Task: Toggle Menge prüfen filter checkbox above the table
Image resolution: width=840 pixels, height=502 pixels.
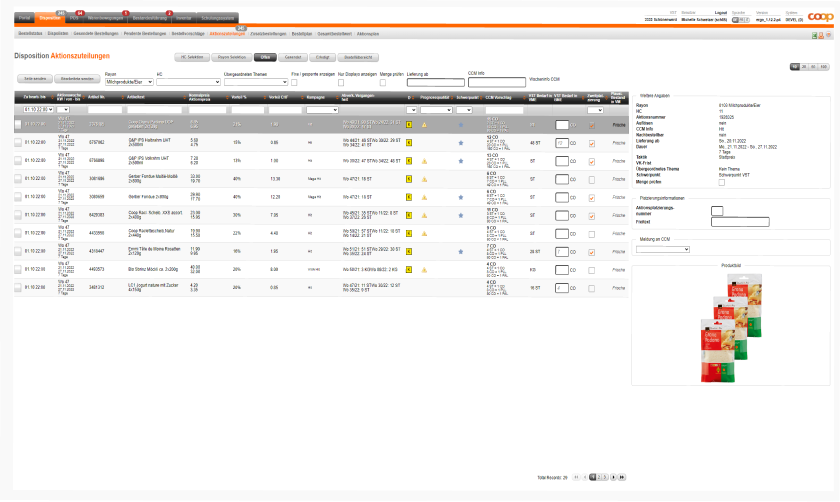Action: pyautogui.click(x=382, y=83)
